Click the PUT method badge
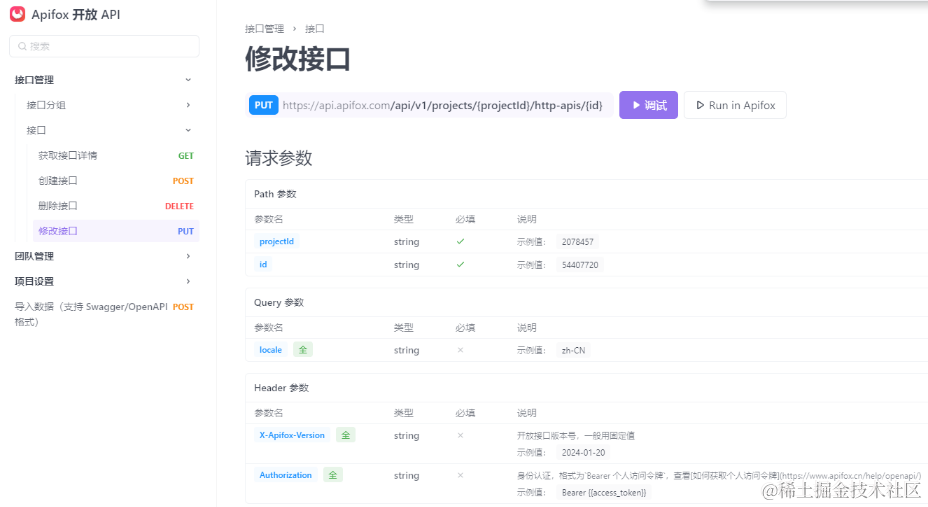This screenshot has height=507, width=928. click(263, 105)
